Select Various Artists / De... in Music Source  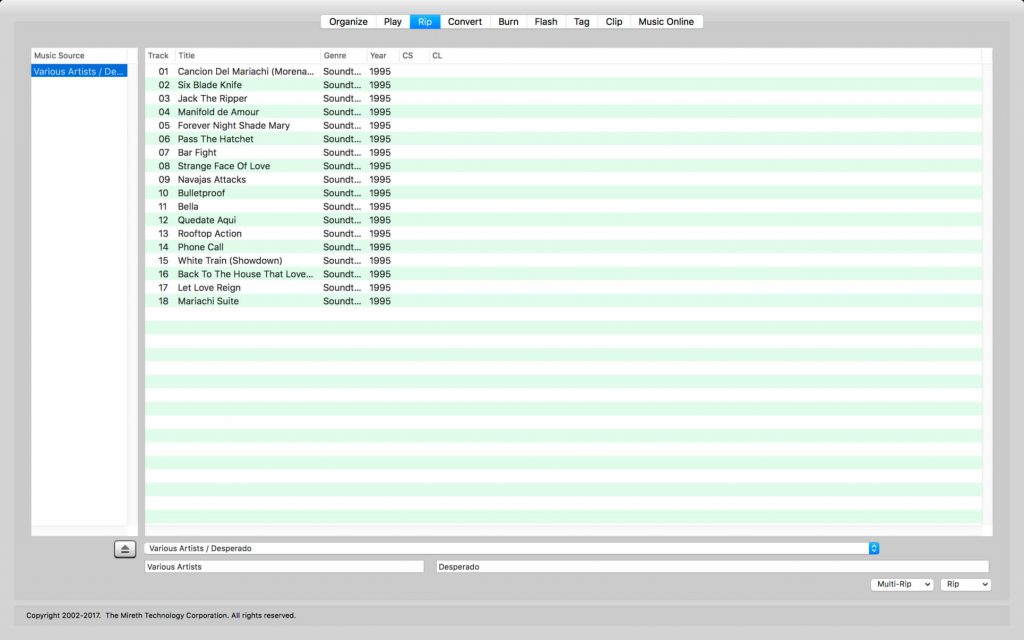pos(80,71)
